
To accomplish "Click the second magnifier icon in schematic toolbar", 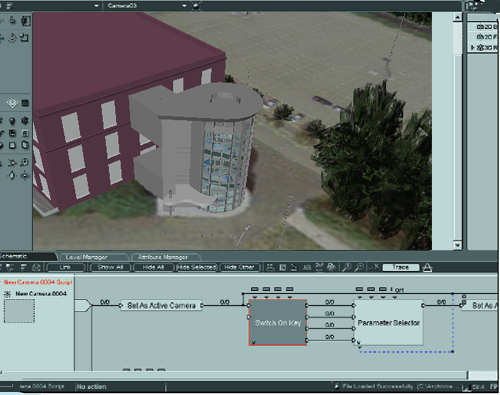I will coord(359,267).
